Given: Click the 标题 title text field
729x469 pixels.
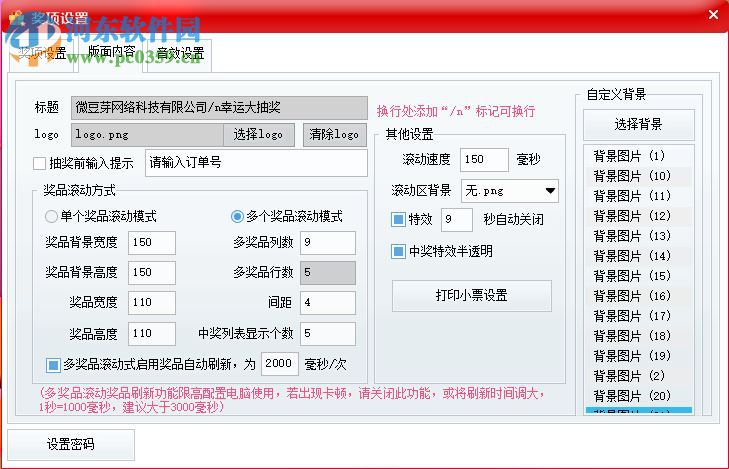Looking at the screenshot, I should (x=219, y=108).
